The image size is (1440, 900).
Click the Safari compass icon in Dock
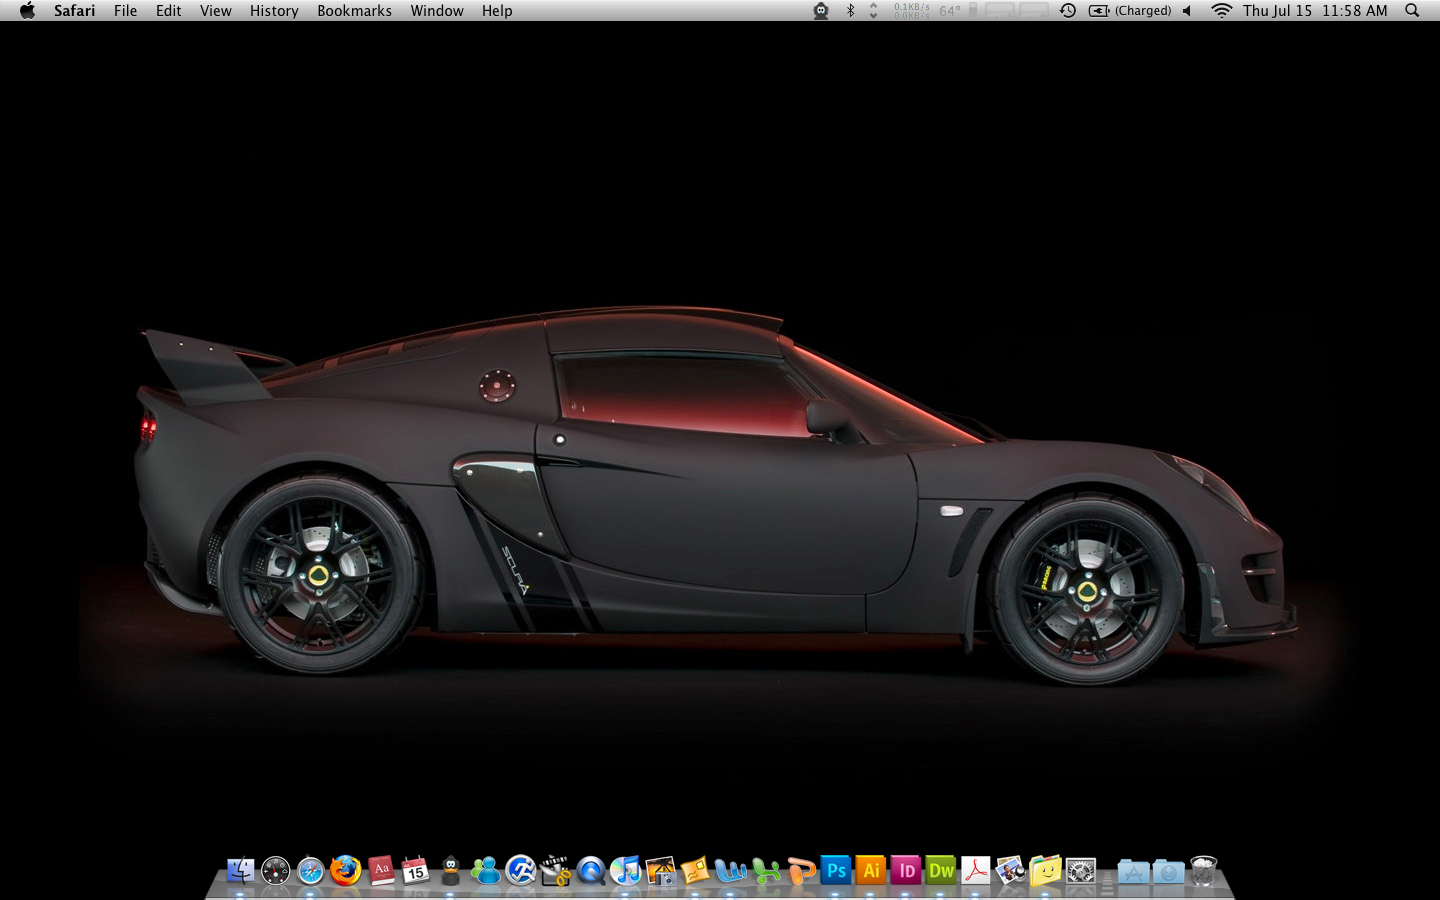point(310,871)
